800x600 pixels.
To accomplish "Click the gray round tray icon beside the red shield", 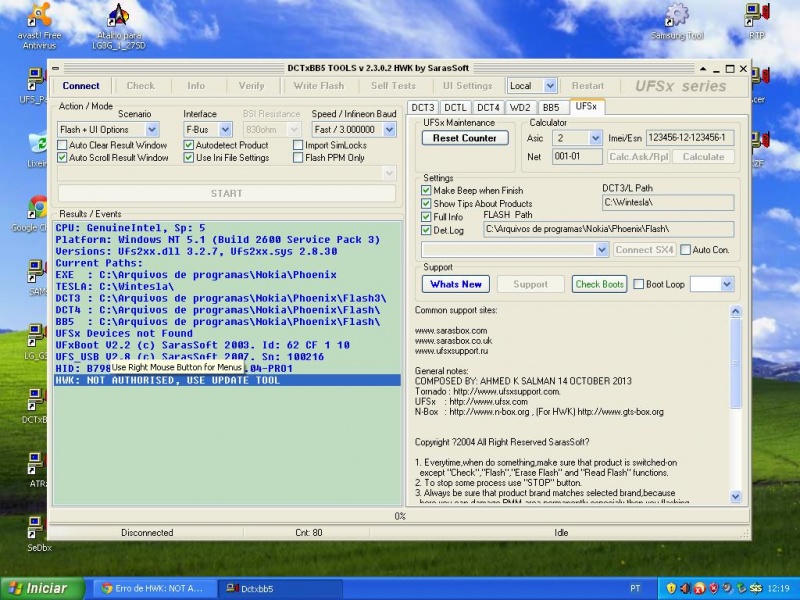I will [x=727, y=588].
